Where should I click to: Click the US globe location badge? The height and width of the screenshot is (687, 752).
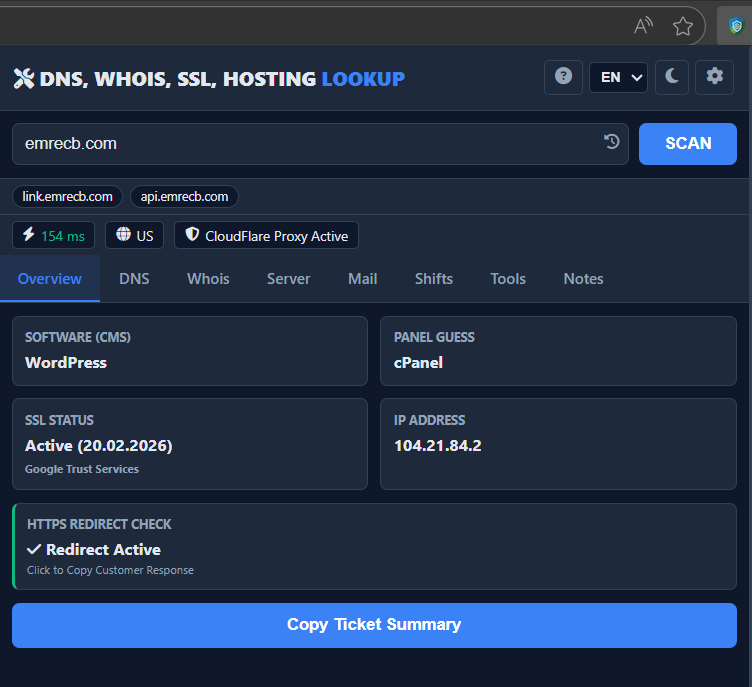(134, 236)
